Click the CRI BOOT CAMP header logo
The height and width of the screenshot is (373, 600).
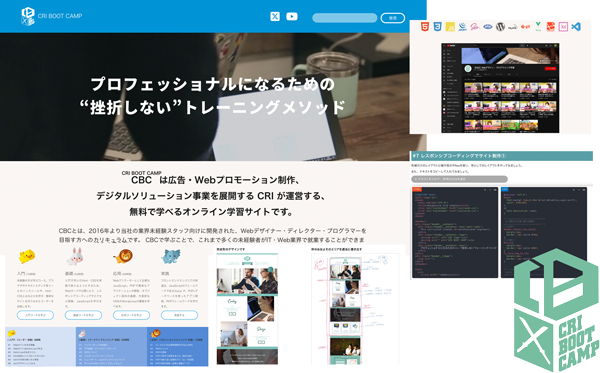51,16
